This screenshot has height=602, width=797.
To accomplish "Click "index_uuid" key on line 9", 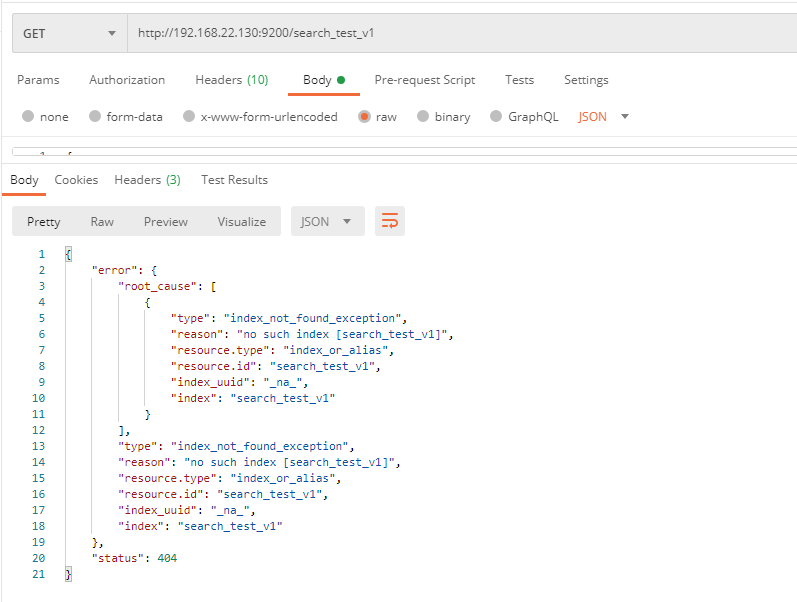I will pyautogui.click(x=210, y=382).
